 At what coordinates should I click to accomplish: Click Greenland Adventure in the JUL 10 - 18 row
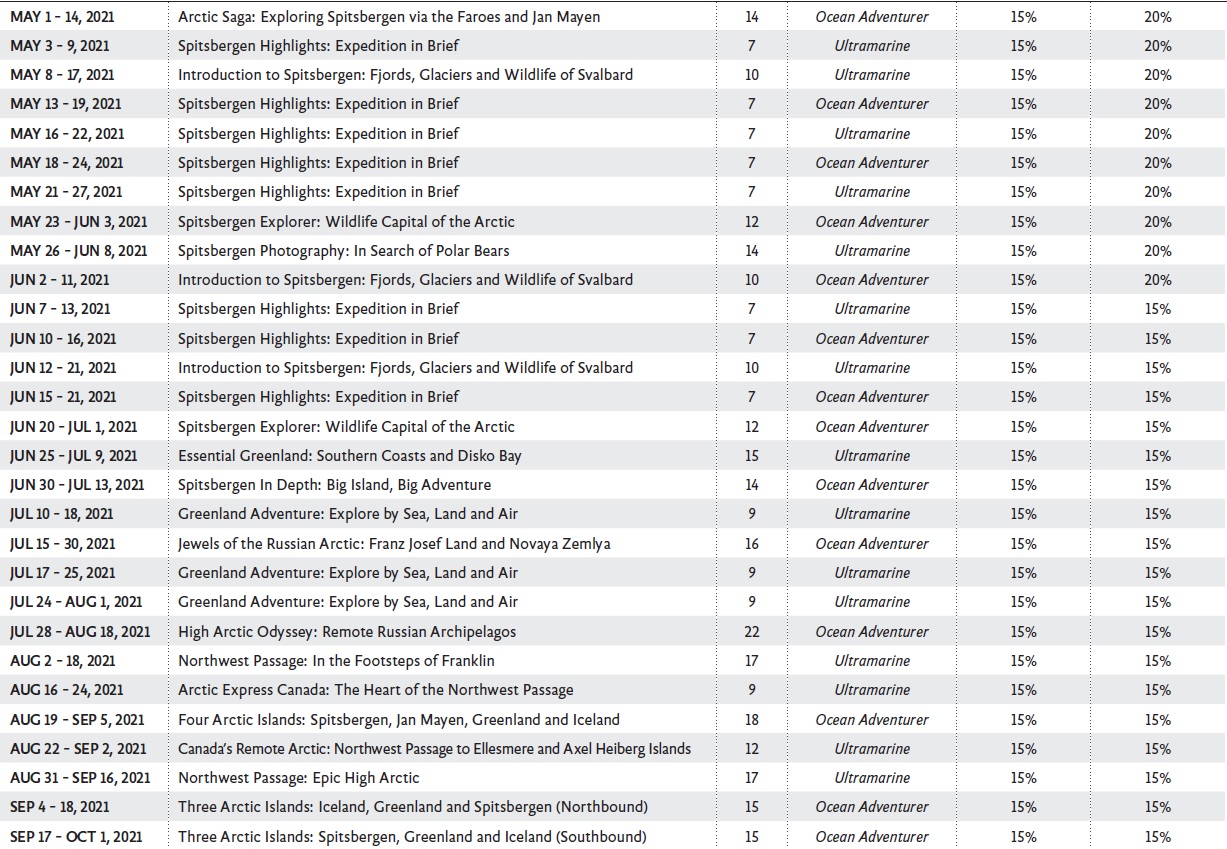pos(348,514)
